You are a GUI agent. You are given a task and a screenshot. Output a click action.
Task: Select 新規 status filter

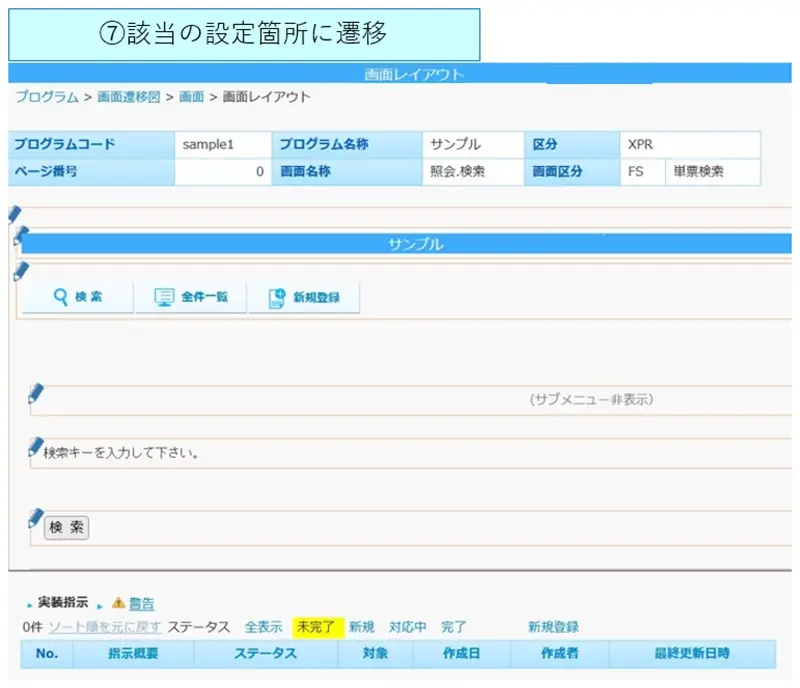(362, 627)
